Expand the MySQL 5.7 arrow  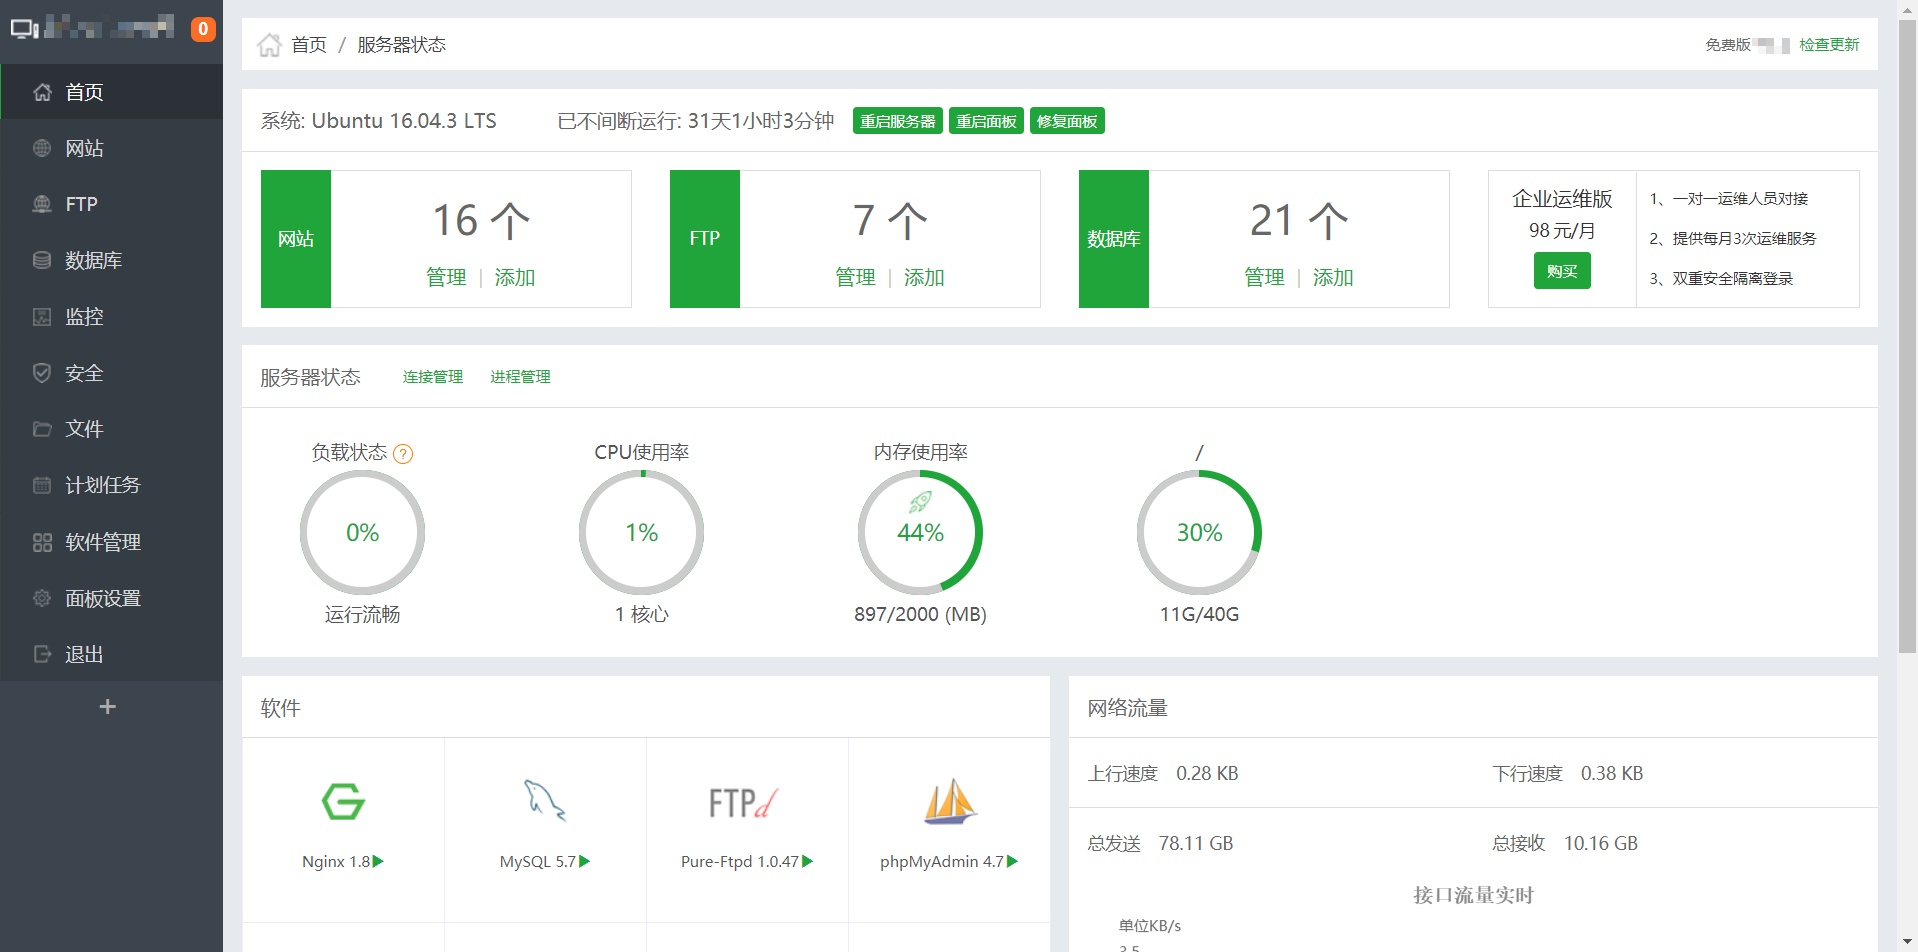585,861
